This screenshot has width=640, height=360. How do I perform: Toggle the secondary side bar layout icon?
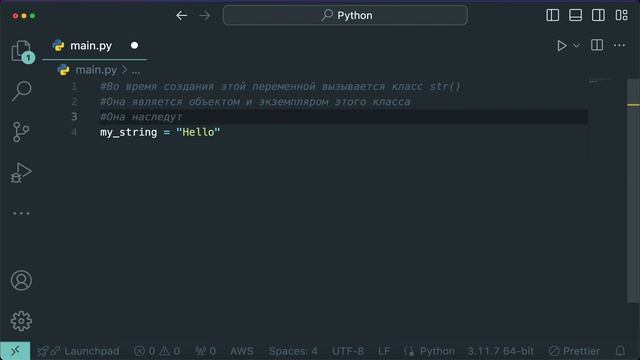[x=598, y=16]
